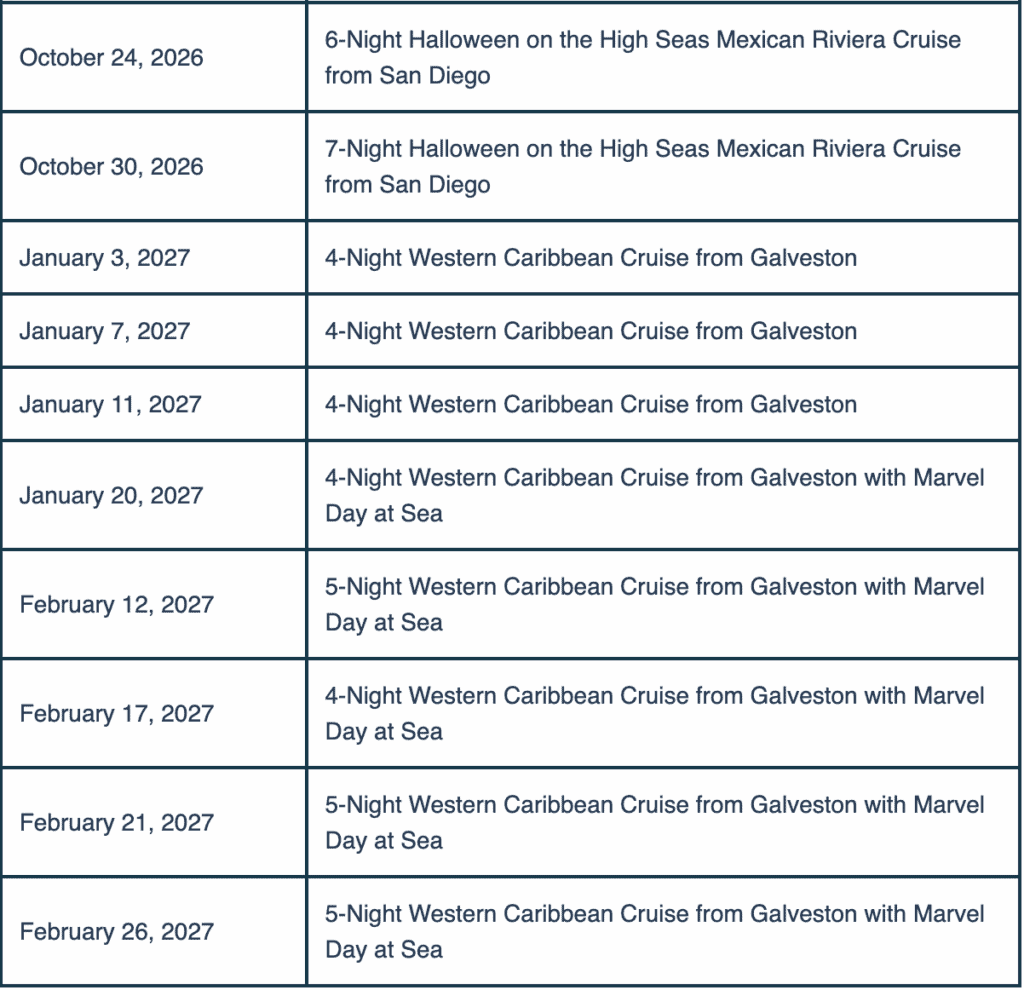Select the cruise description in the January 3 row
Viewport: 1024px width, 990px height.
point(590,258)
